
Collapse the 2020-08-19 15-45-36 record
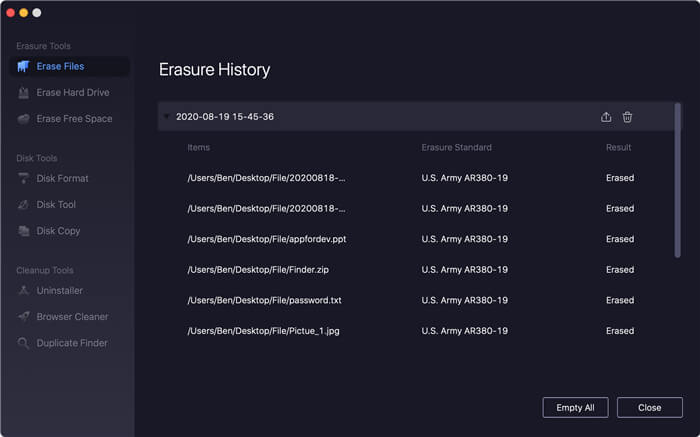coord(167,117)
